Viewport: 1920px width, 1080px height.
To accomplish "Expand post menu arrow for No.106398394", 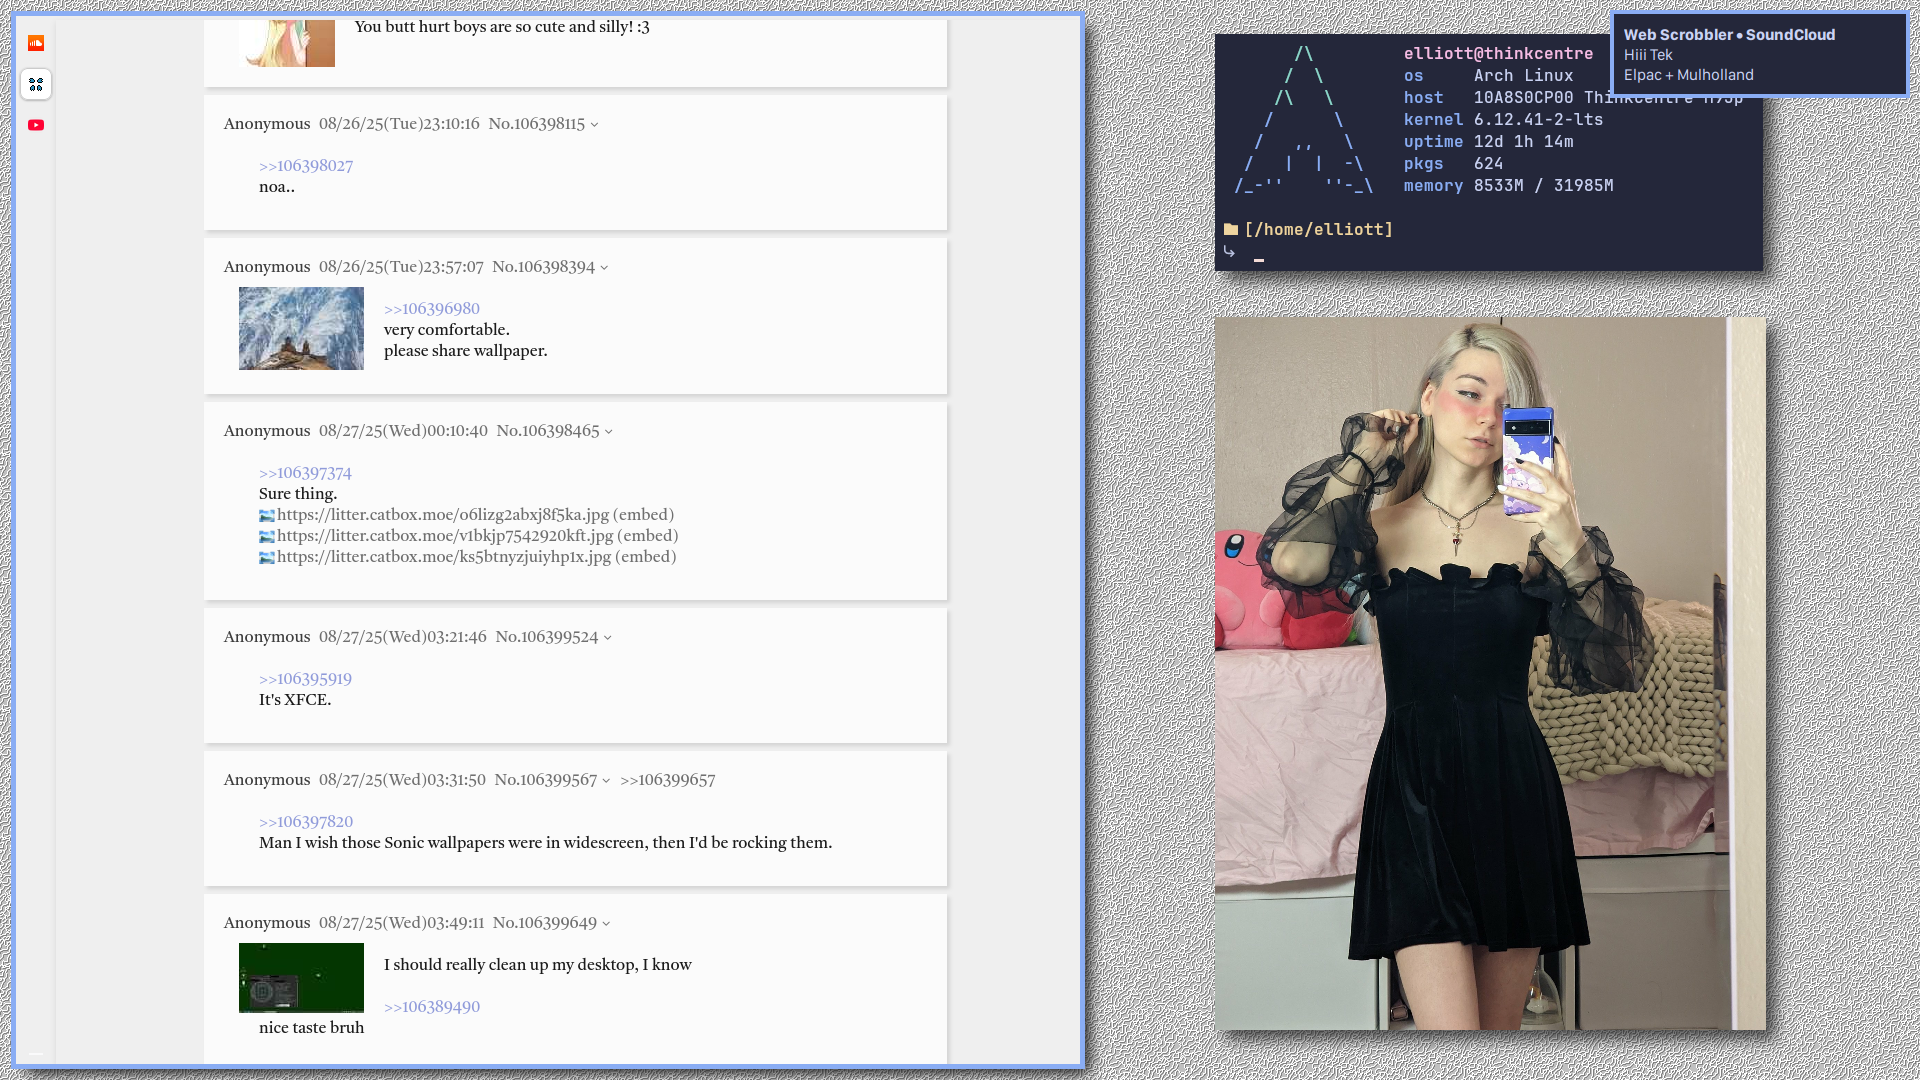I will pos(604,268).
